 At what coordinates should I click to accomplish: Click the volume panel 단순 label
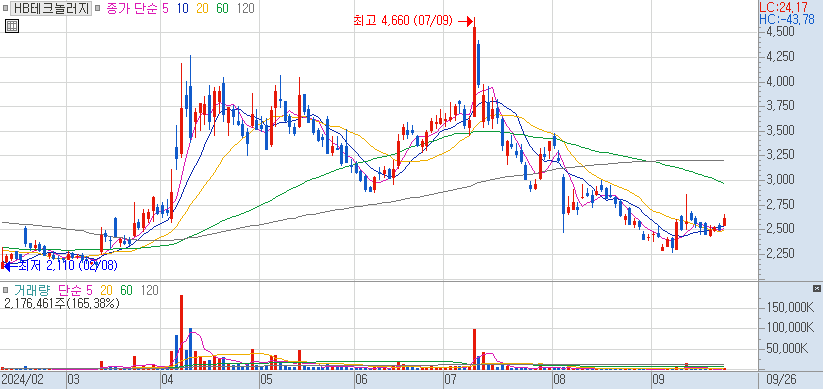[69, 290]
